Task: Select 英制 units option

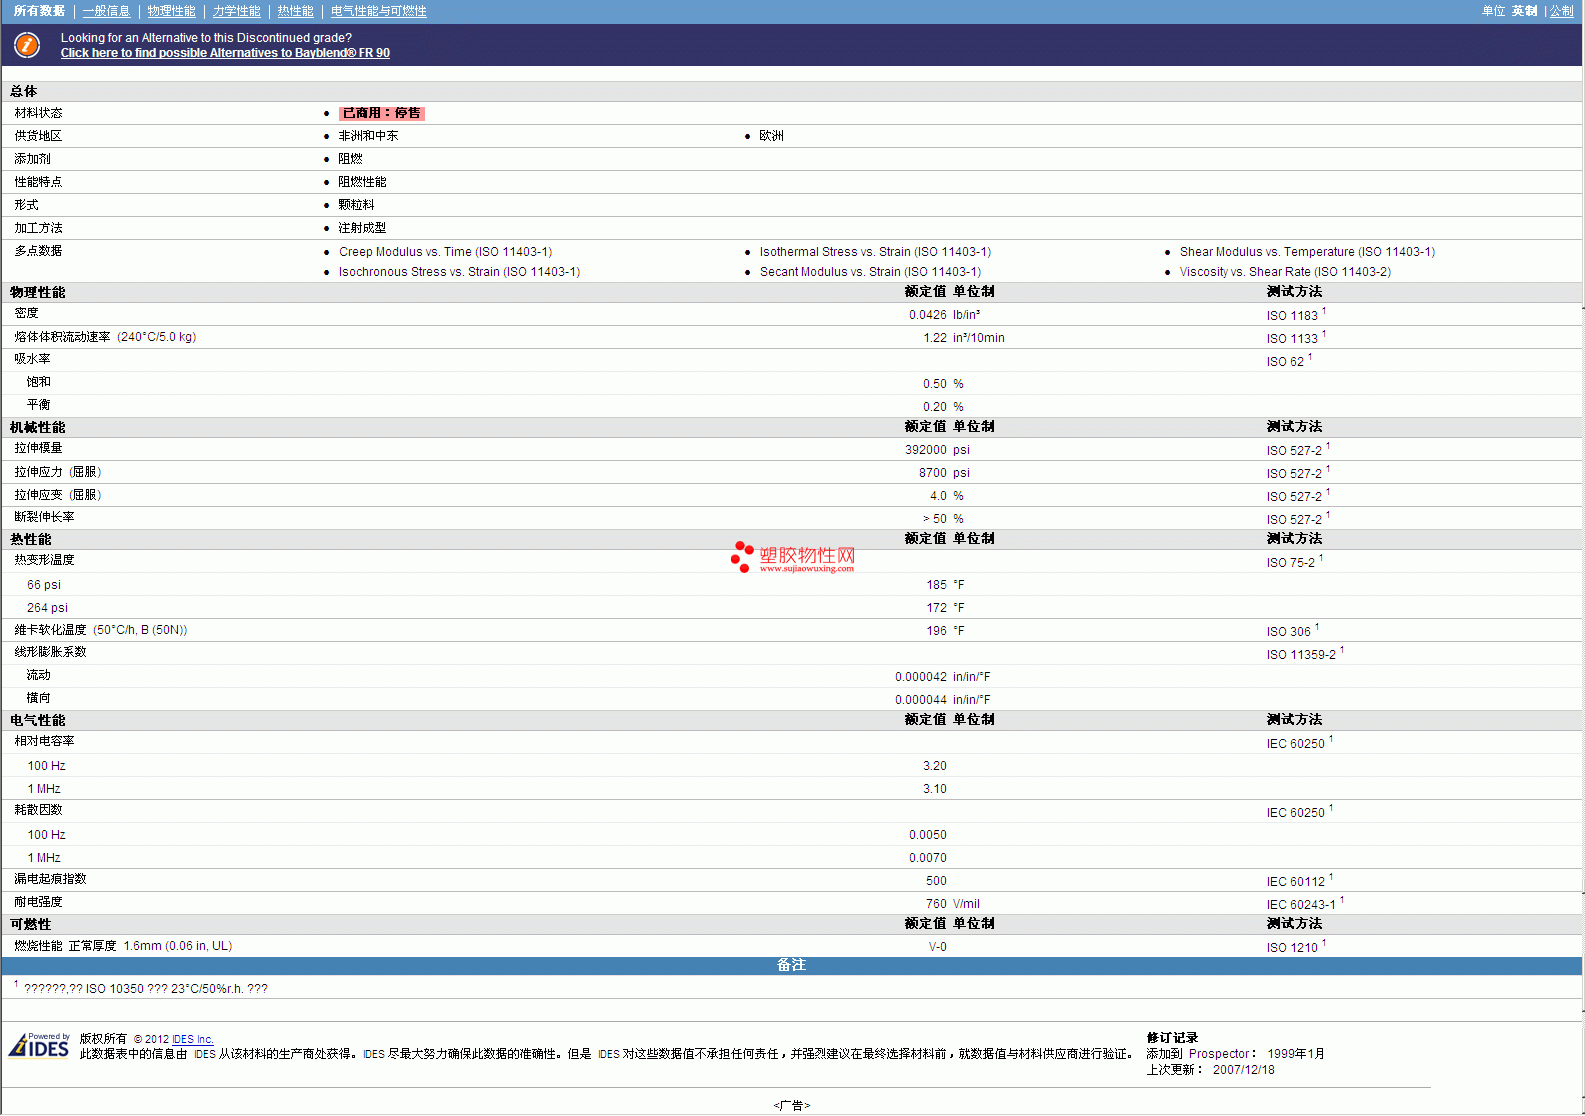Action: (x=1524, y=11)
